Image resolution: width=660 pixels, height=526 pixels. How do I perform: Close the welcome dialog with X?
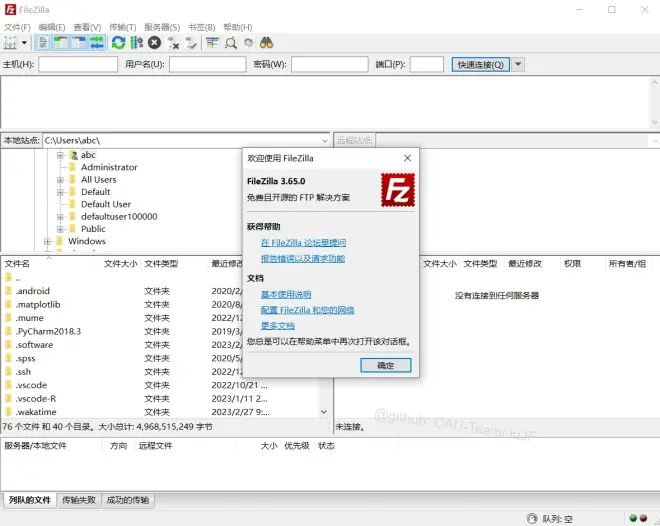[407, 158]
